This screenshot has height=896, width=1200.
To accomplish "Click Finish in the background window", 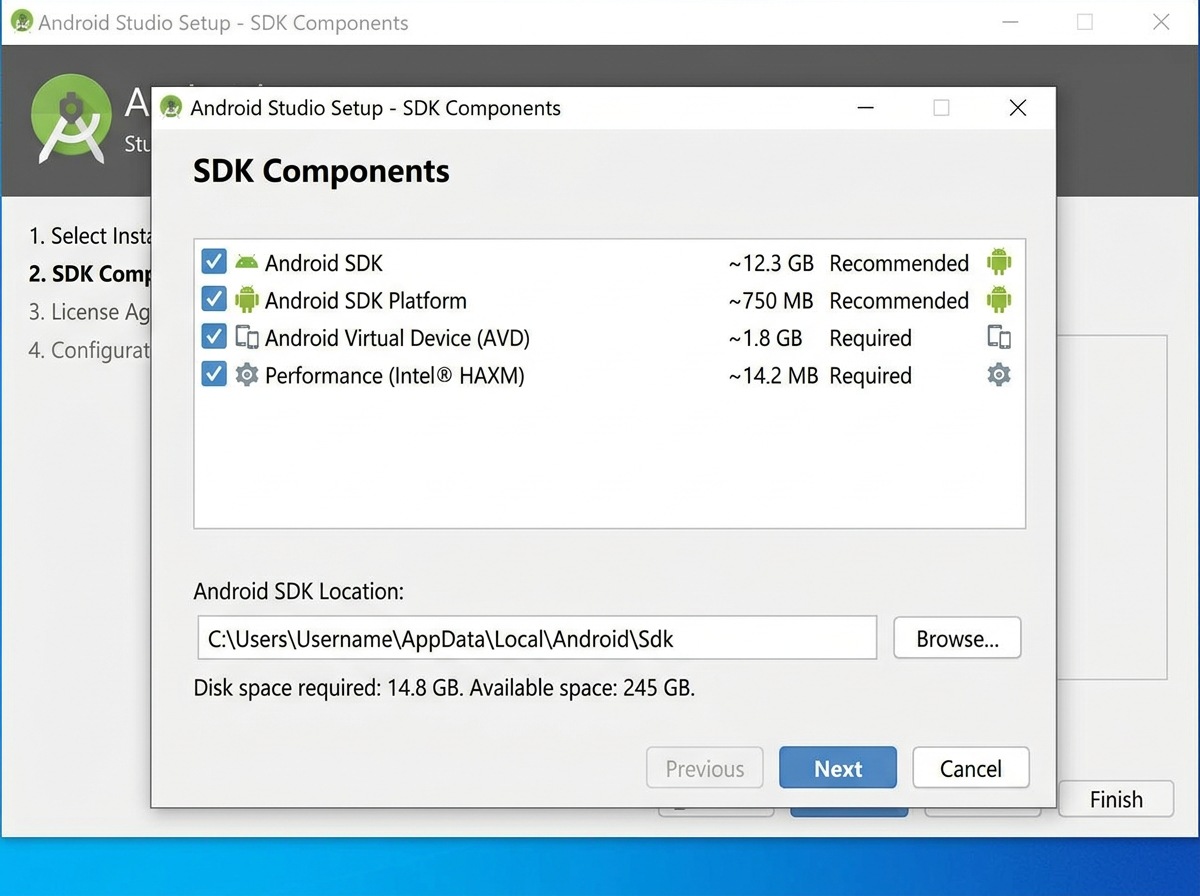I will 1116,799.
